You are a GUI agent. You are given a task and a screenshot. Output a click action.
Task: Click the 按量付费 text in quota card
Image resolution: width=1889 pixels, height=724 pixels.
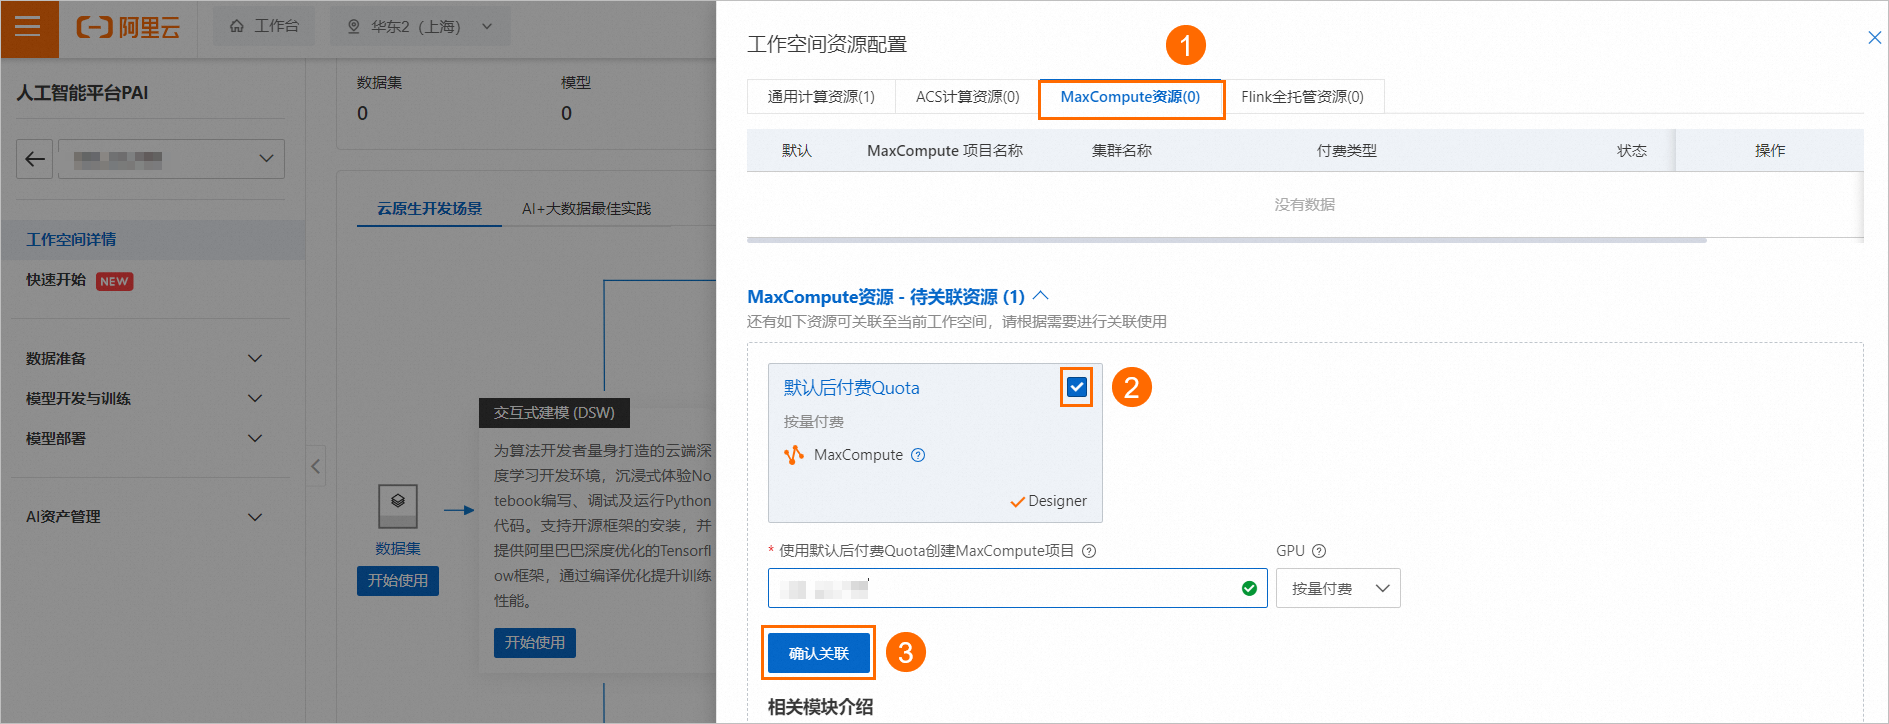(x=814, y=422)
